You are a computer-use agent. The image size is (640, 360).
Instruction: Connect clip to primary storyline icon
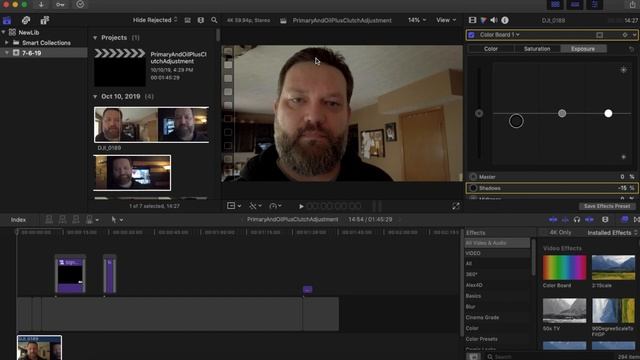[x=49, y=220]
